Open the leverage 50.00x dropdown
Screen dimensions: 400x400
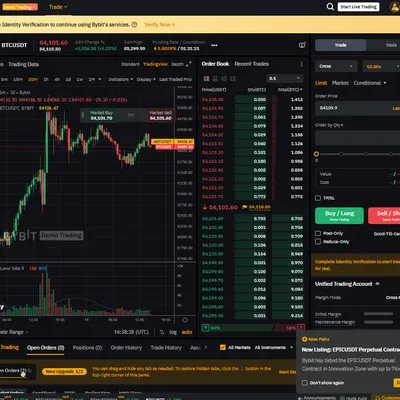point(381,66)
